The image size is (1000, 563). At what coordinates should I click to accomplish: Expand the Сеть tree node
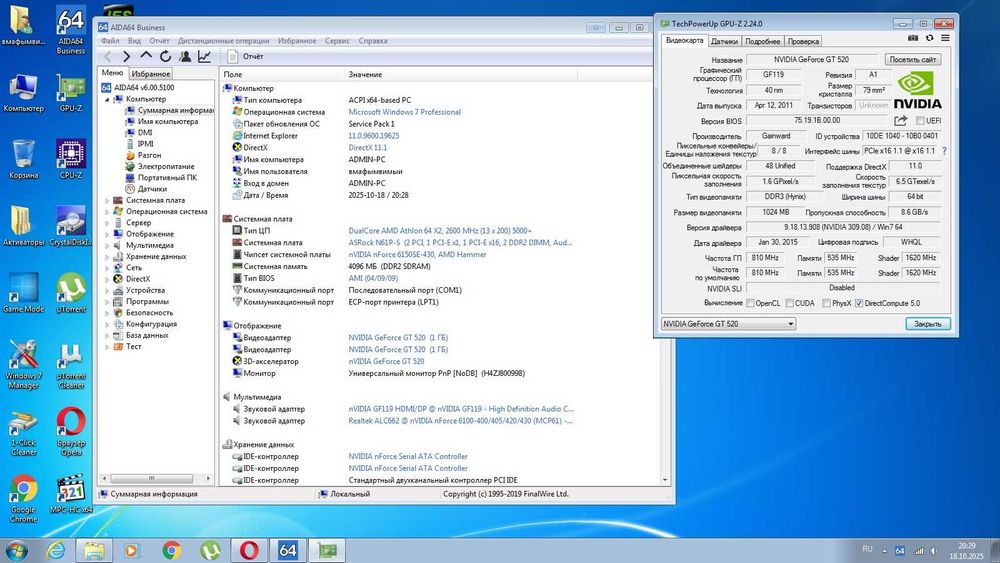107,268
